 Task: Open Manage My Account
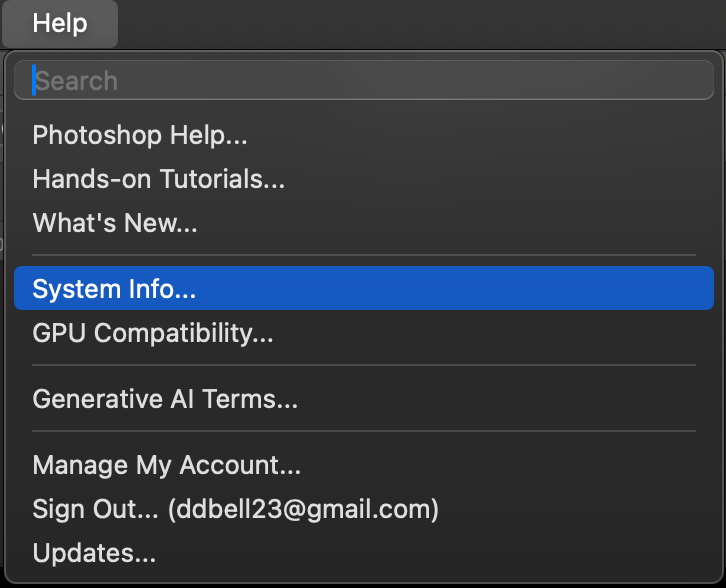(x=167, y=465)
